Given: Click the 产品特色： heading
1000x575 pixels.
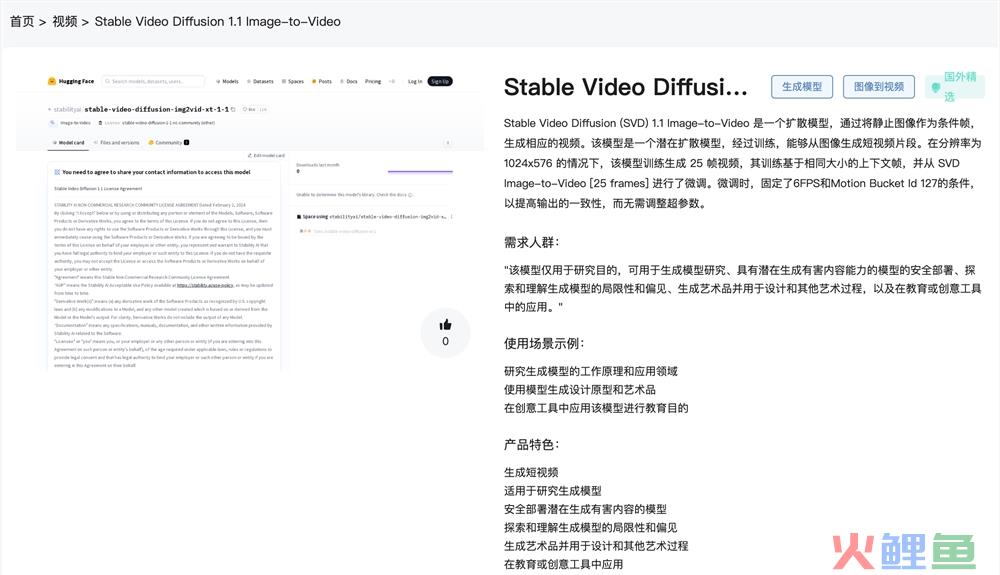Looking at the screenshot, I should click(x=532, y=444).
